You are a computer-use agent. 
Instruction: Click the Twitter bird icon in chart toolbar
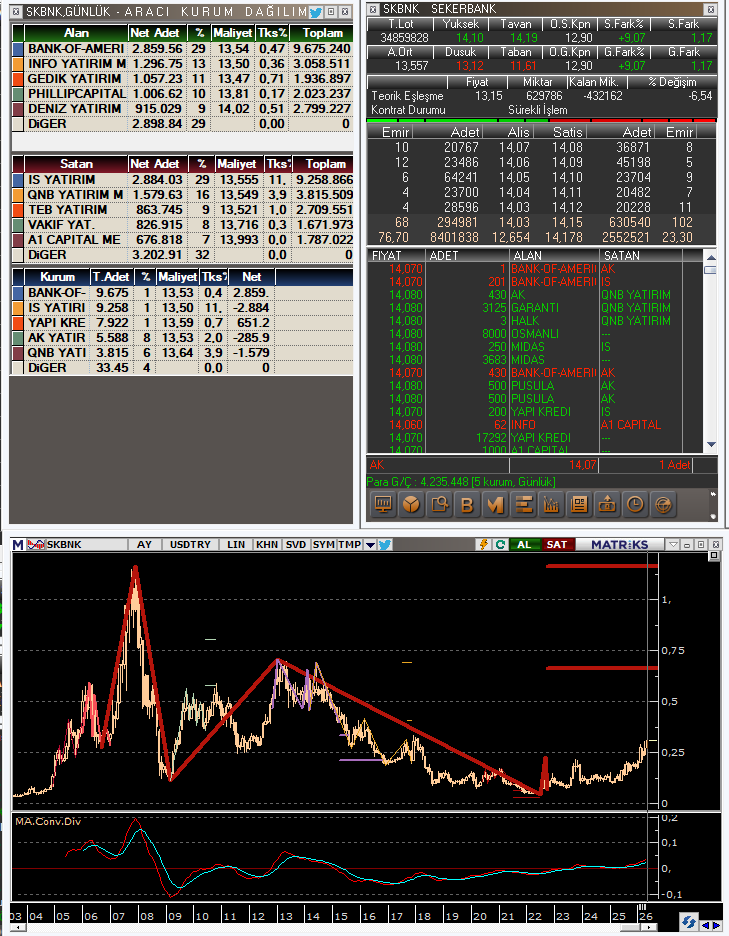385,544
